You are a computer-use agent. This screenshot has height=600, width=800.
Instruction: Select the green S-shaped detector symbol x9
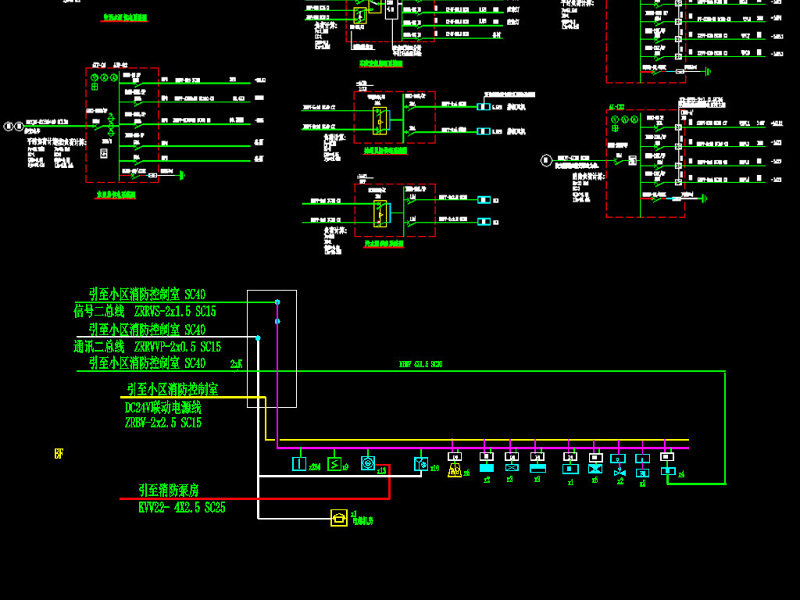click(x=334, y=464)
